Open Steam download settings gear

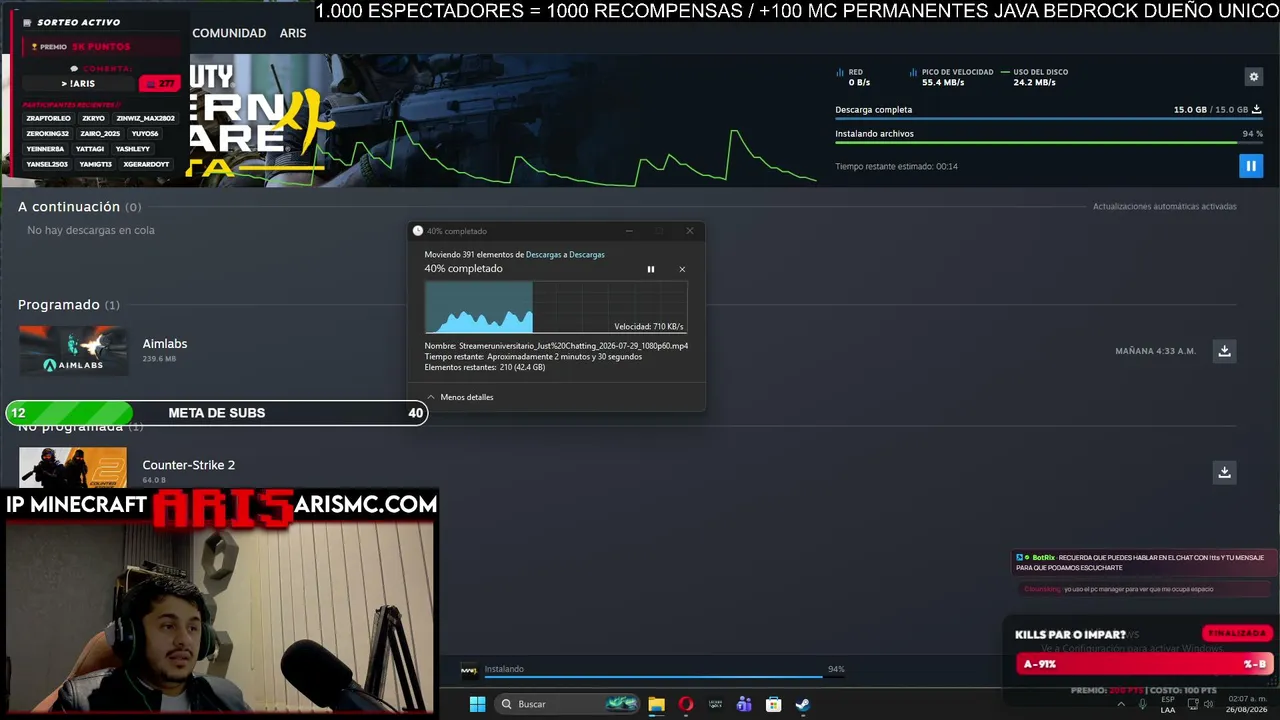(1253, 77)
